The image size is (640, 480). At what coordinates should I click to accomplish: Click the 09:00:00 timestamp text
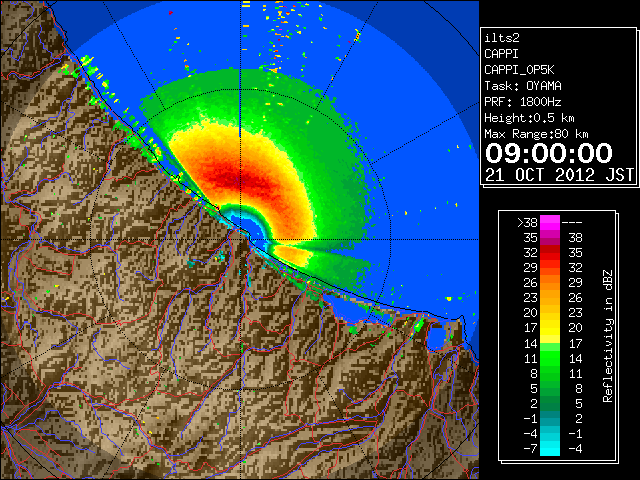point(549,153)
